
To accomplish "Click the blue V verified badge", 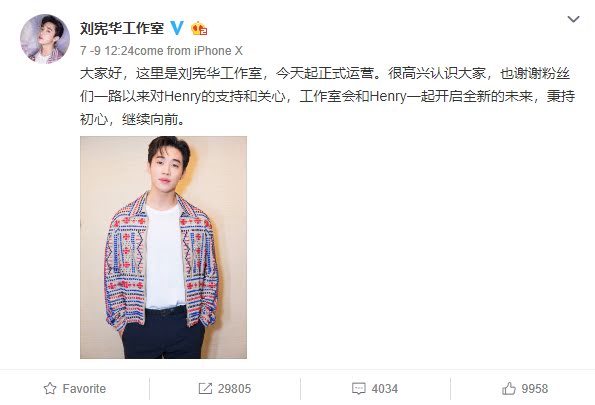I will (177, 28).
